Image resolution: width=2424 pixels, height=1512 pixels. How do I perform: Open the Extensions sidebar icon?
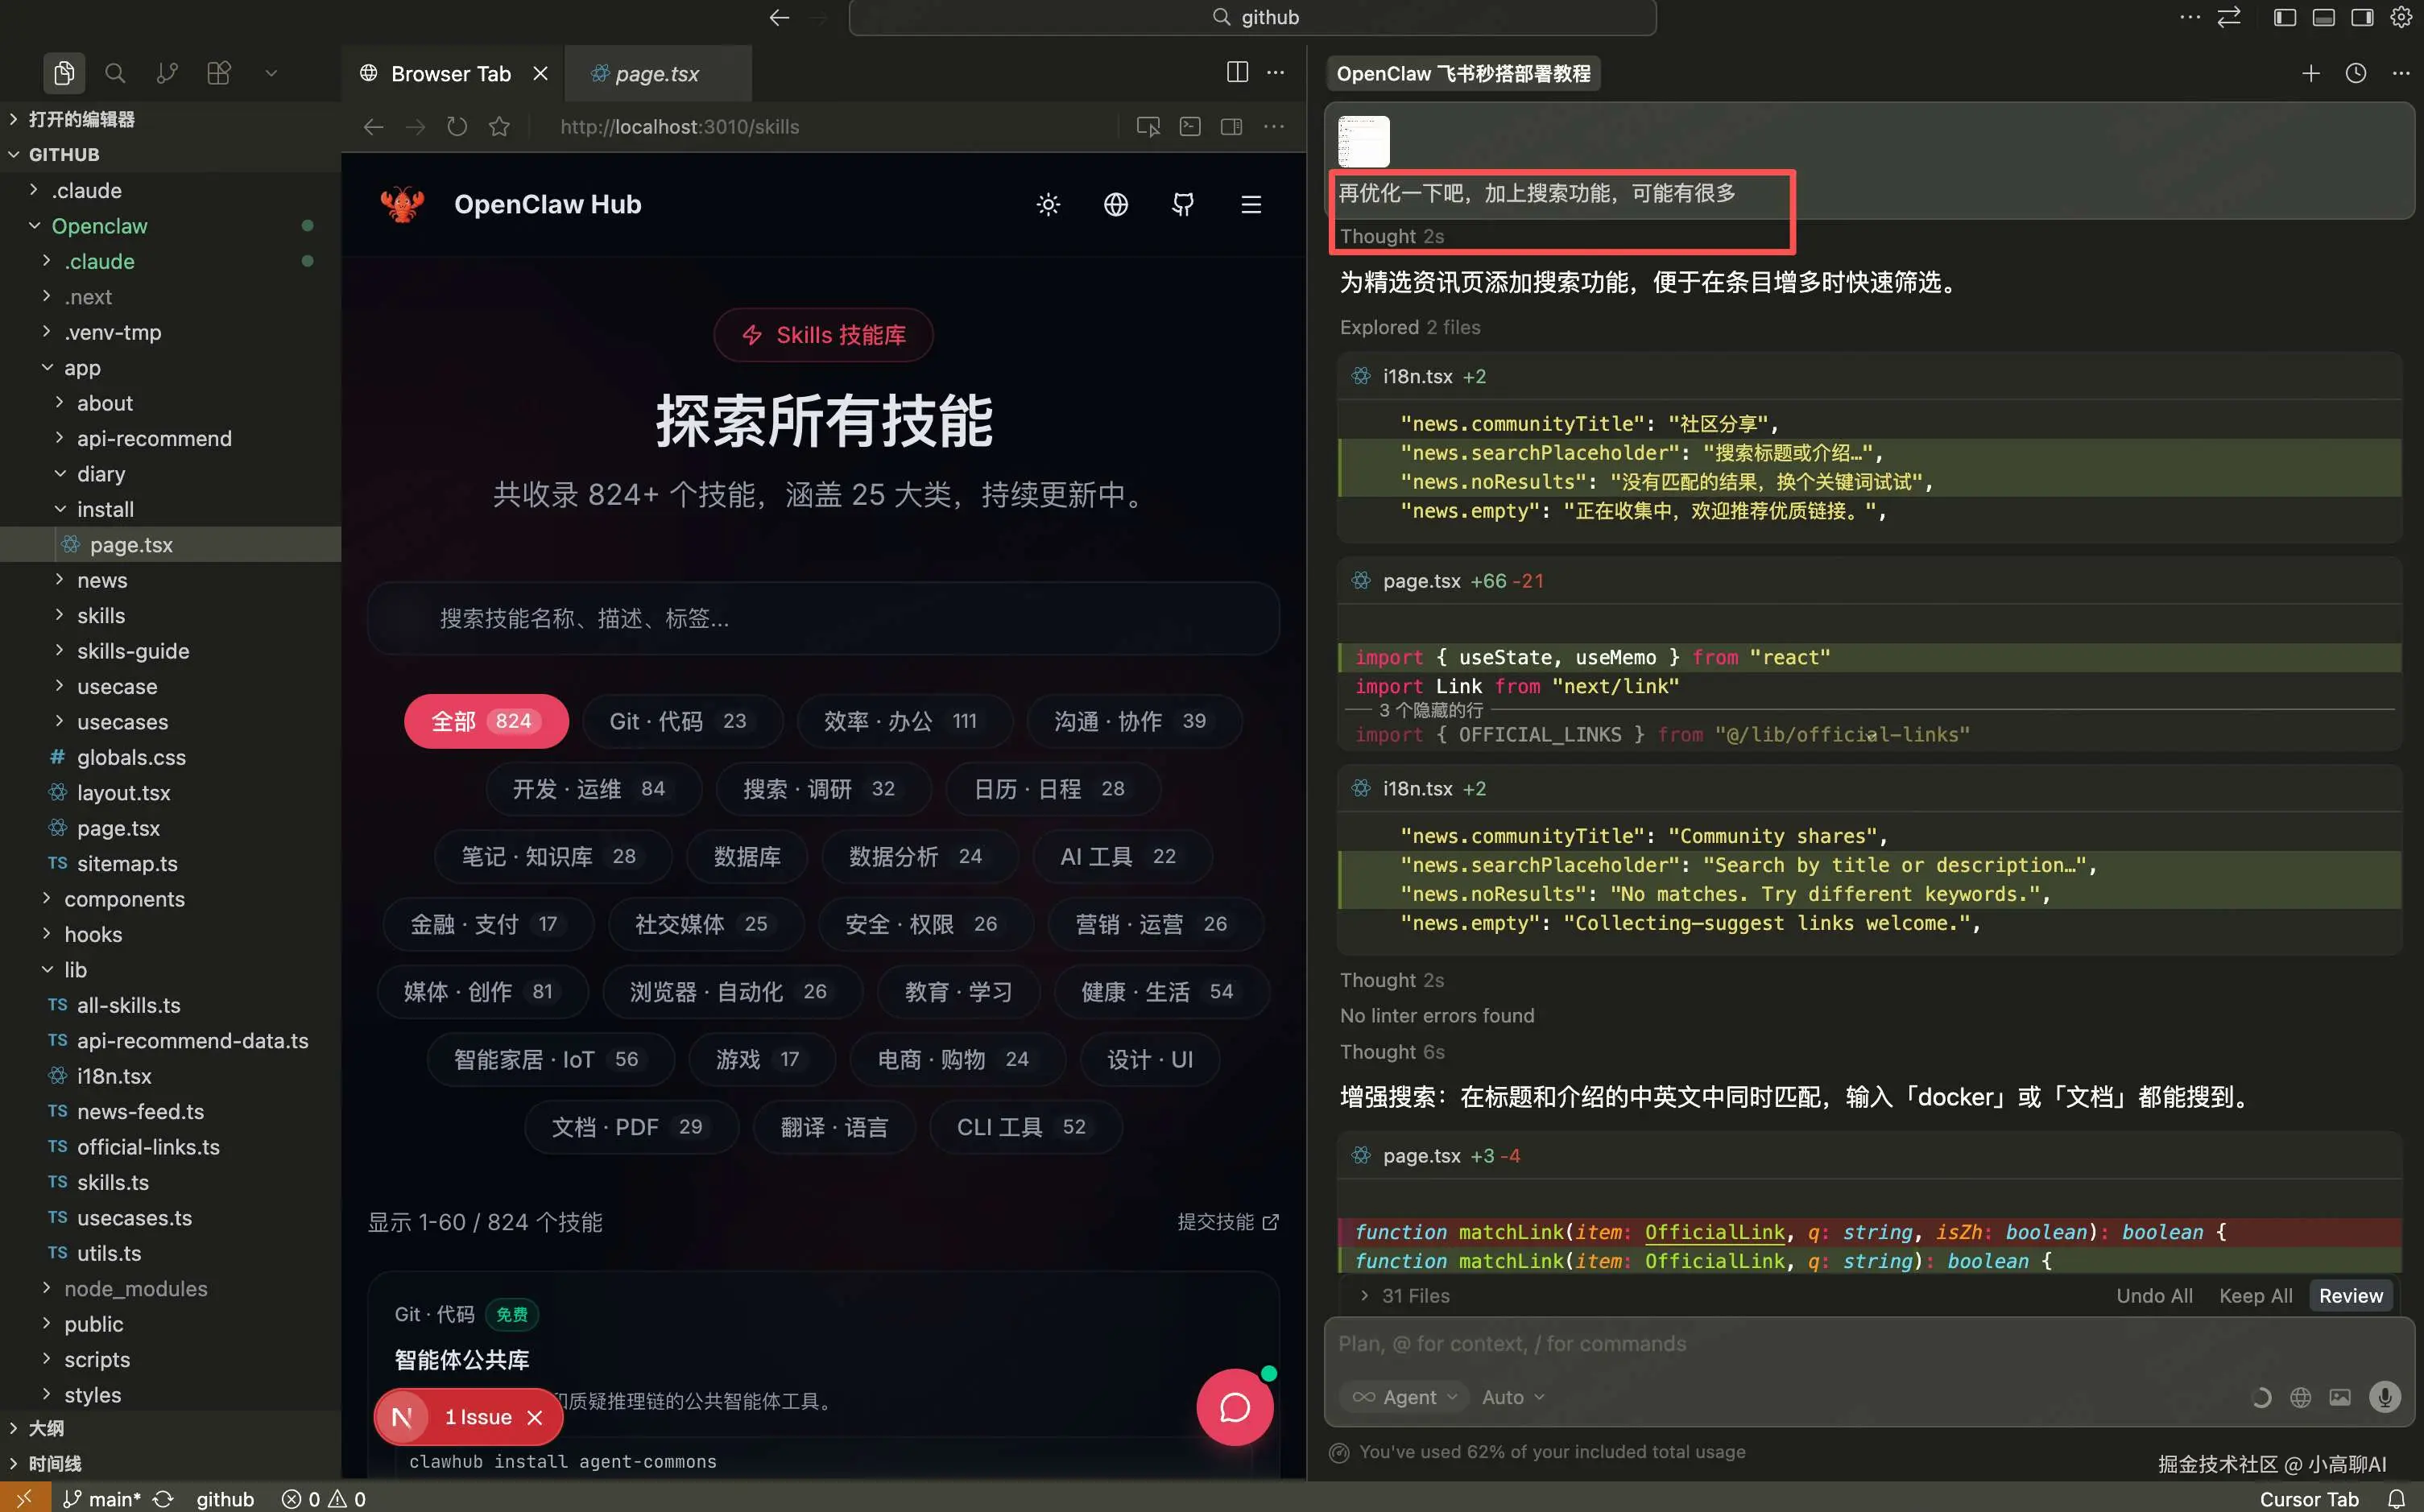[219, 73]
